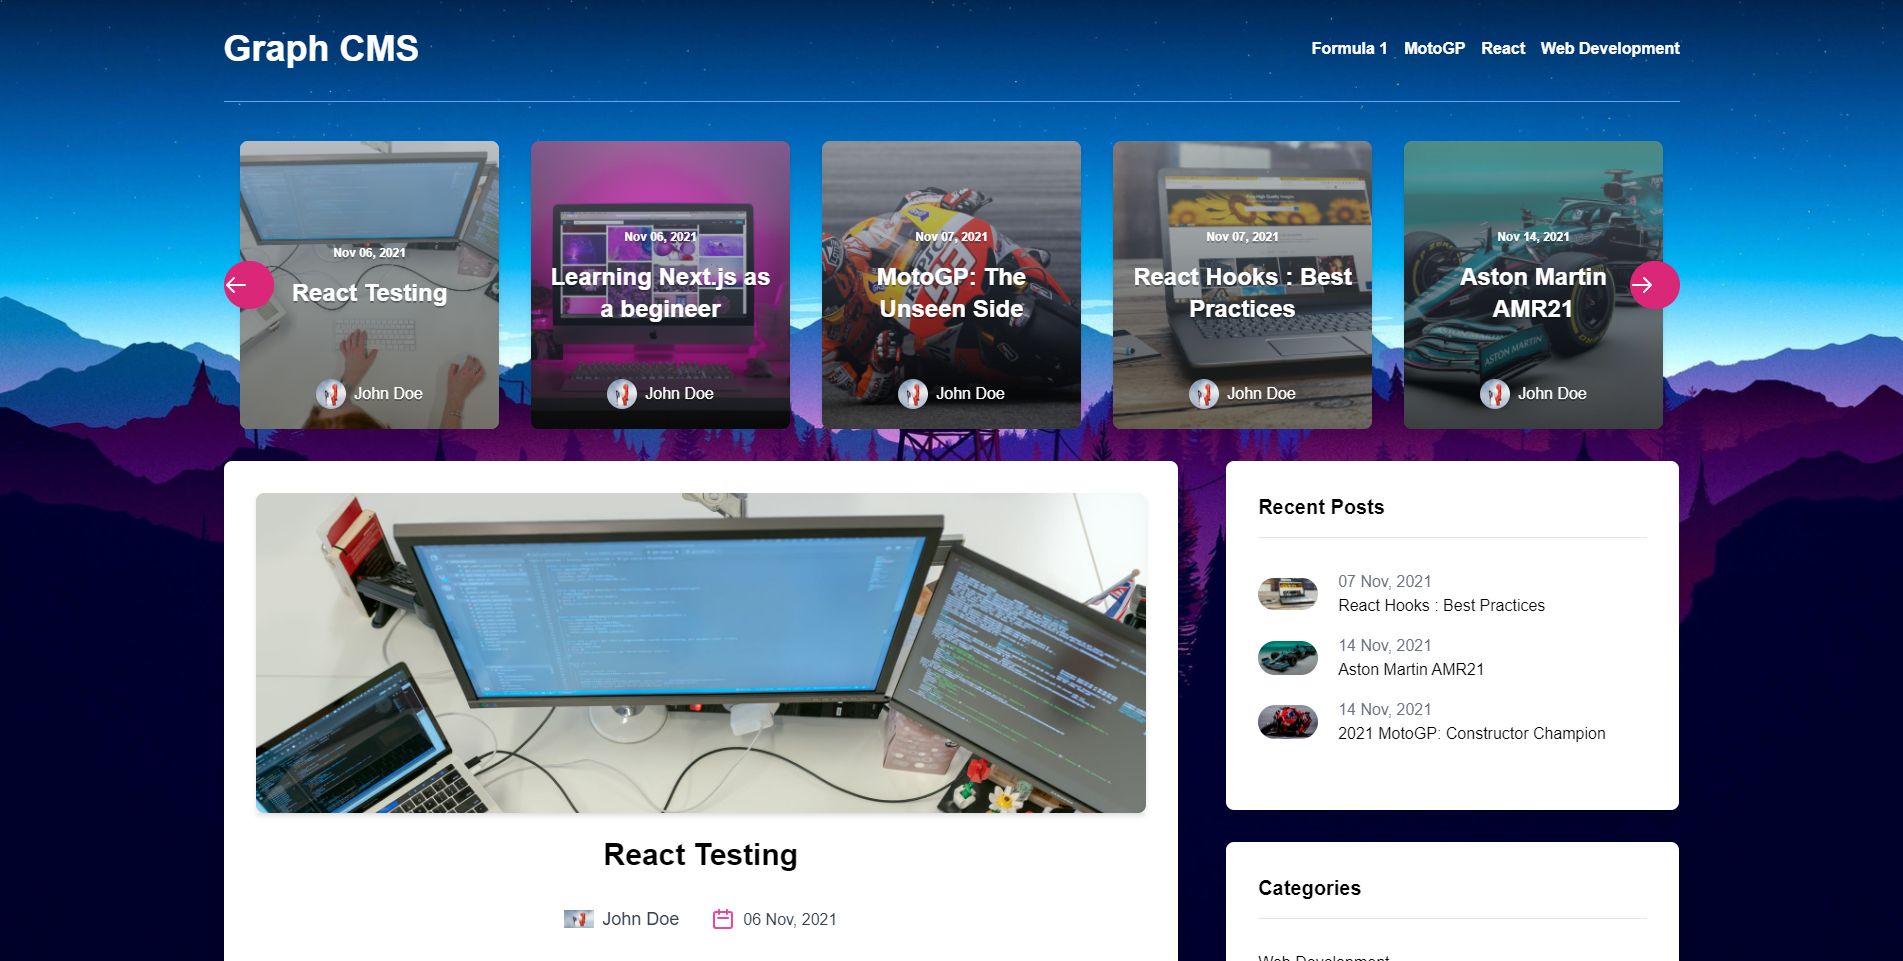Click the calendar icon beside 06 Nov, 2021
This screenshot has width=1903, height=961.
(x=722, y=919)
